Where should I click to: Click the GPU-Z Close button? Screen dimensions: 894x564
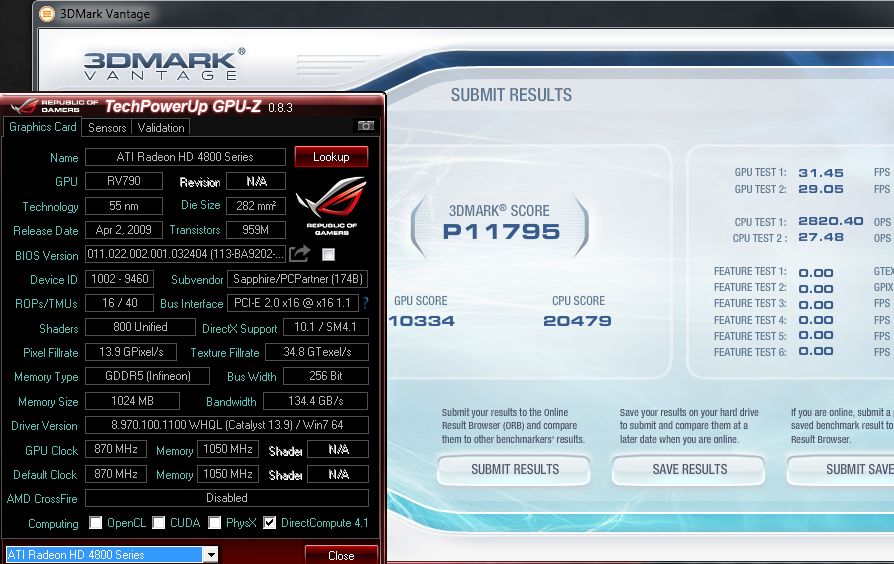[341, 555]
